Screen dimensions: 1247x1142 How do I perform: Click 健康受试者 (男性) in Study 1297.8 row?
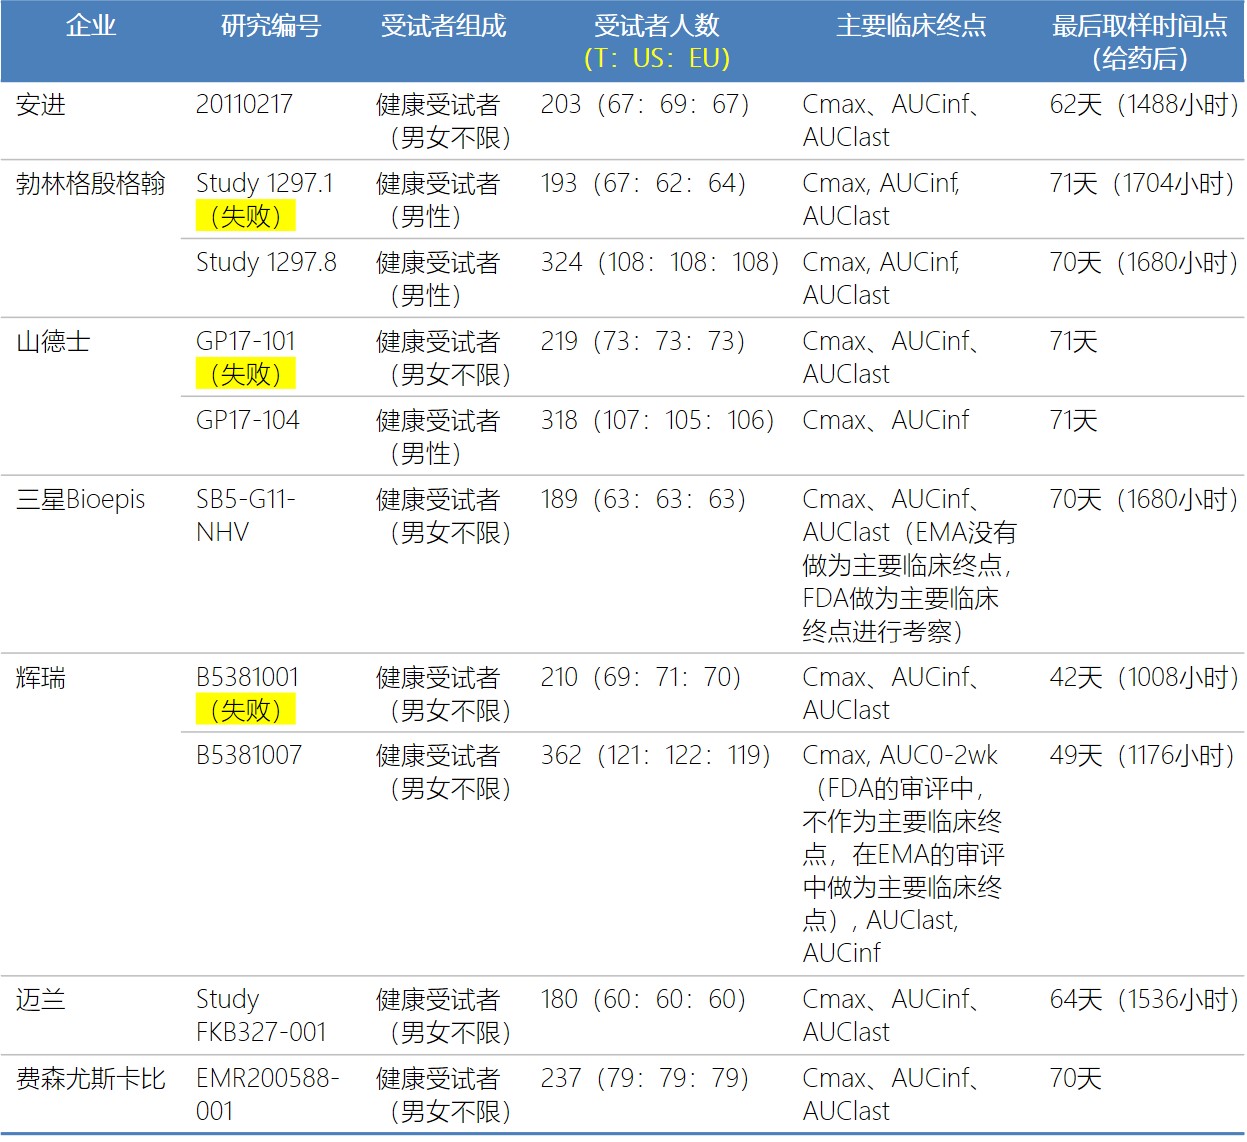[438, 279]
